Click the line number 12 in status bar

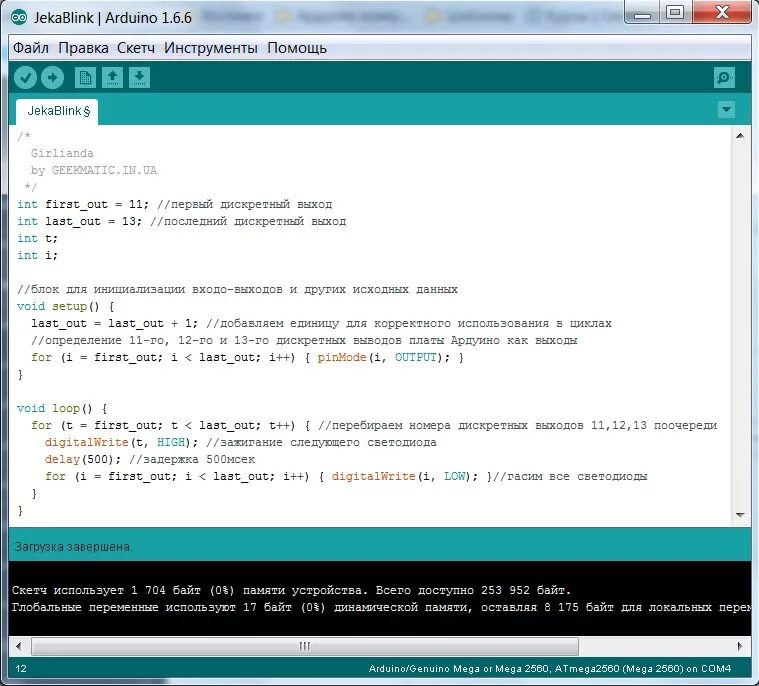tap(21, 669)
